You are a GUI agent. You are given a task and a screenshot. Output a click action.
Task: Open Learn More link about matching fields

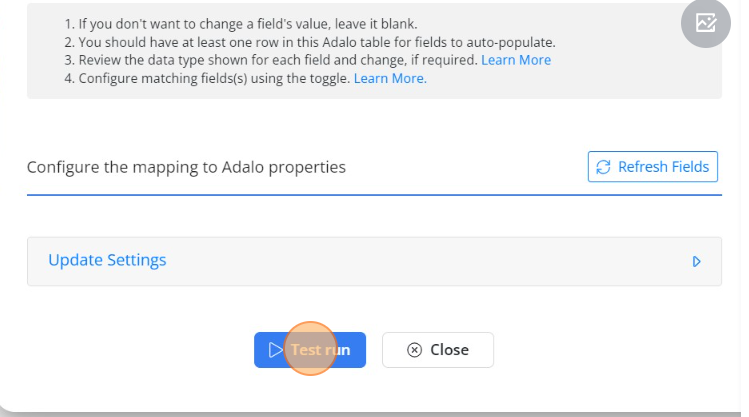click(390, 78)
